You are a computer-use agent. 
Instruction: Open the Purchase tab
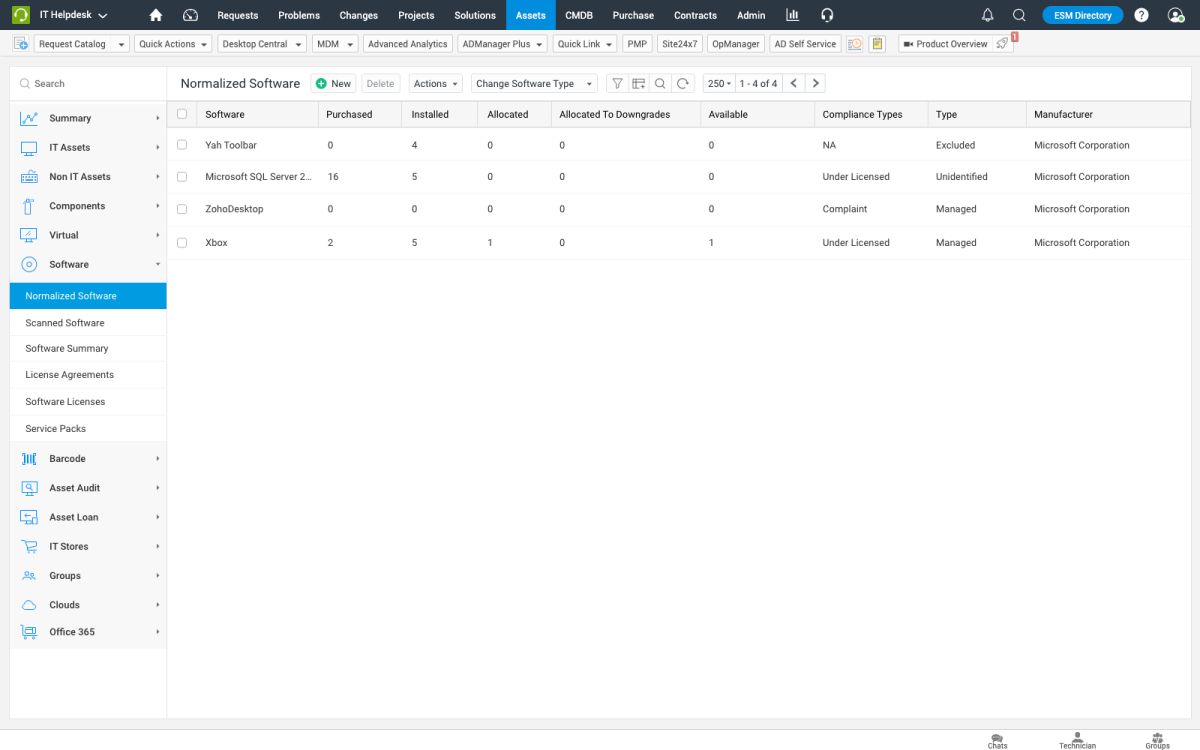coord(633,15)
